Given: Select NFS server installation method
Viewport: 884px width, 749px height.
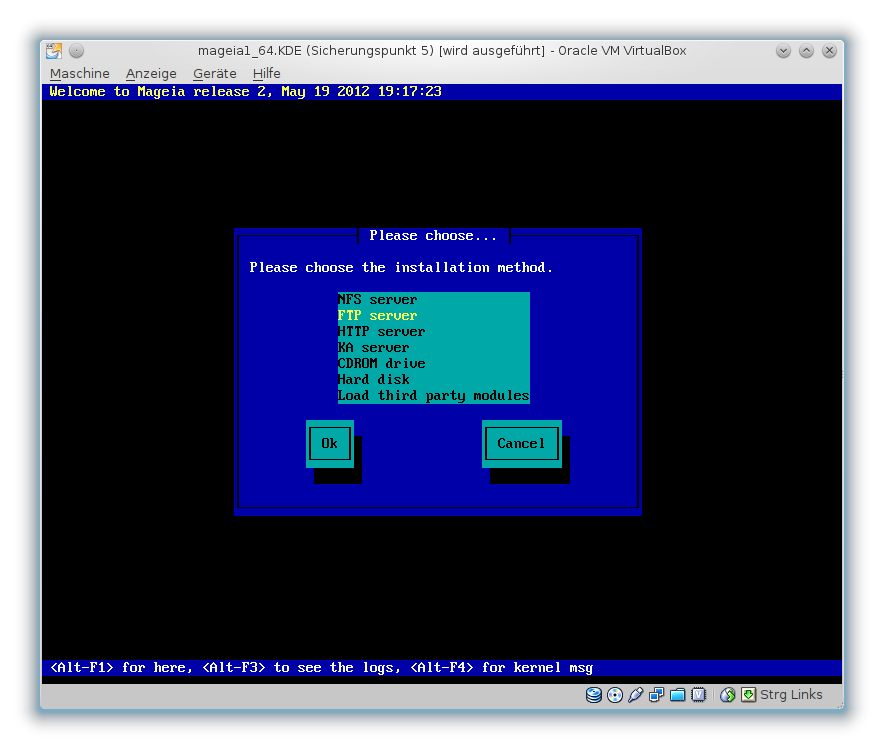Looking at the screenshot, I should (x=378, y=299).
